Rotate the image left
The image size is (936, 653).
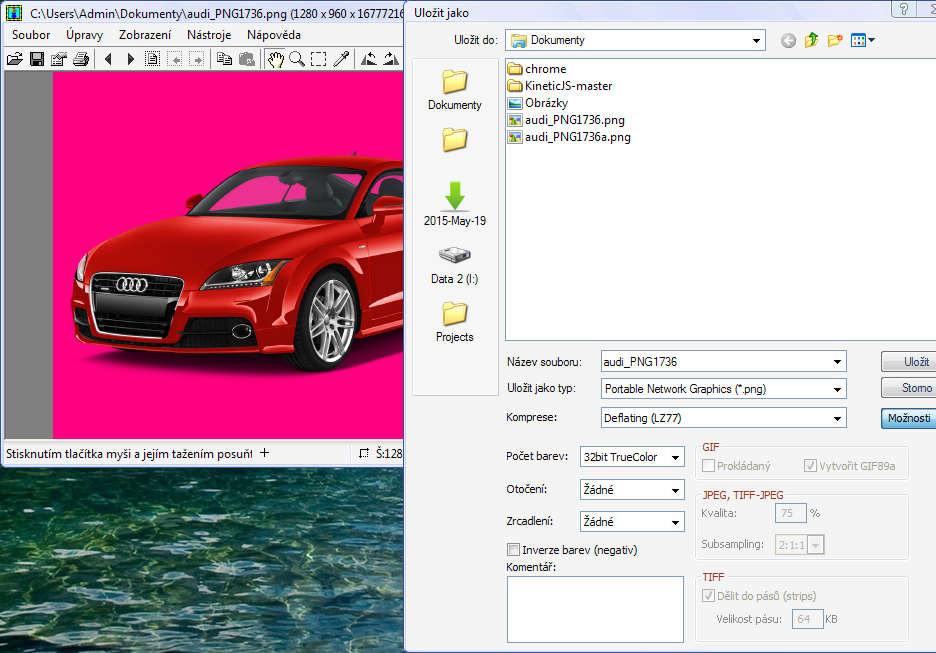[369, 58]
